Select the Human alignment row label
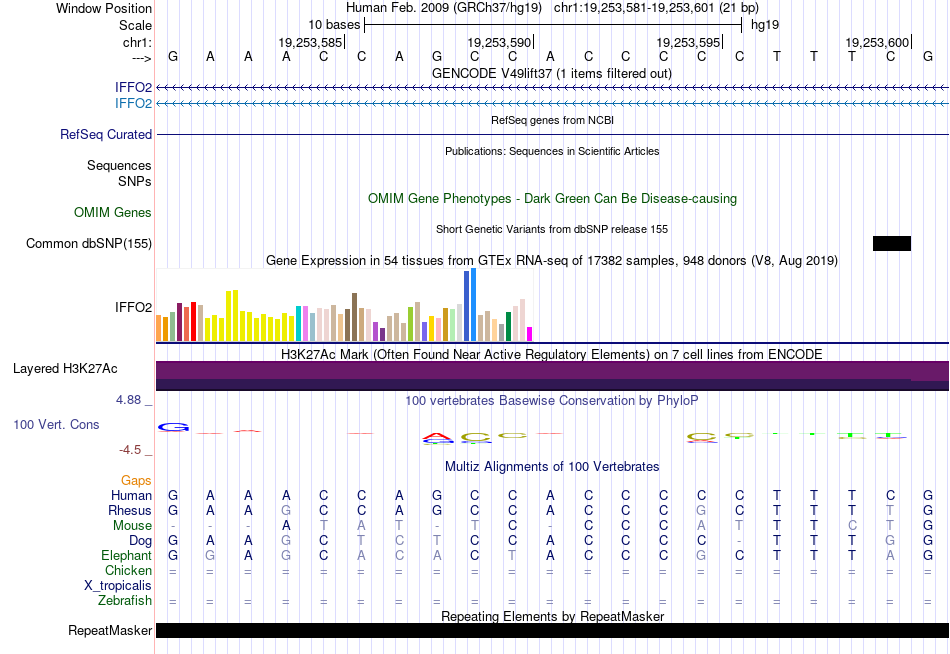This screenshot has width=950, height=654. 131,496
